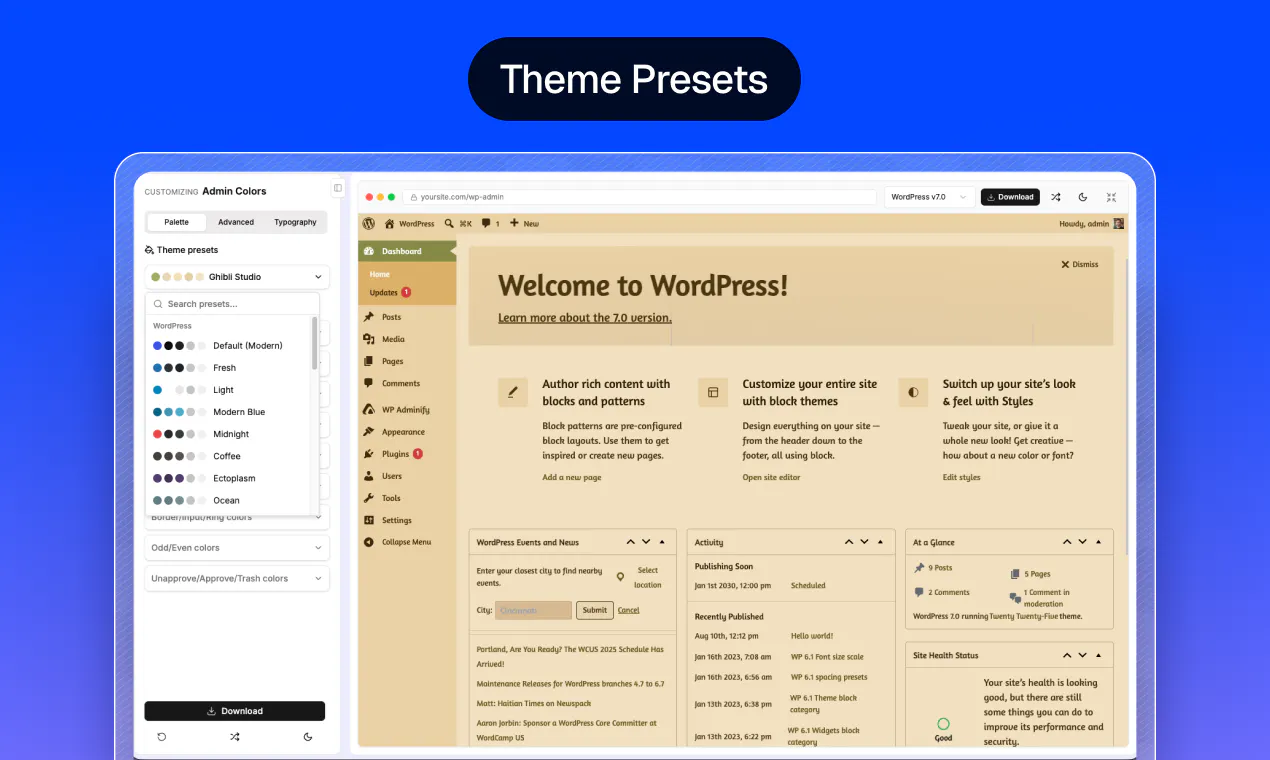
Task: Click the New plus item in admin bar
Action: 524,224
